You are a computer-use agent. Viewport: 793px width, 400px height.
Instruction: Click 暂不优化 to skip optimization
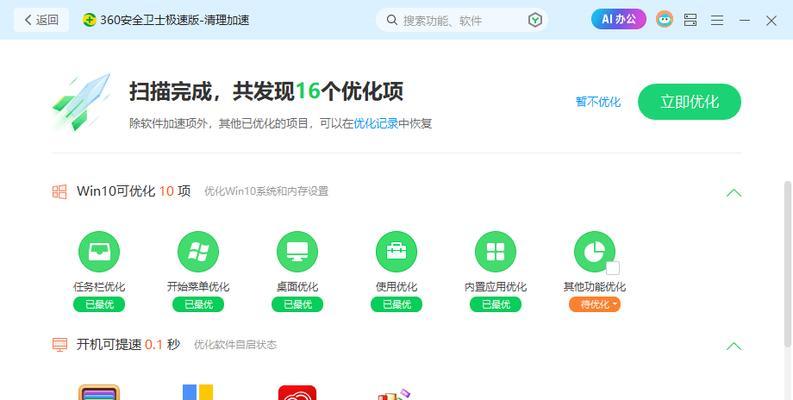(x=598, y=102)
